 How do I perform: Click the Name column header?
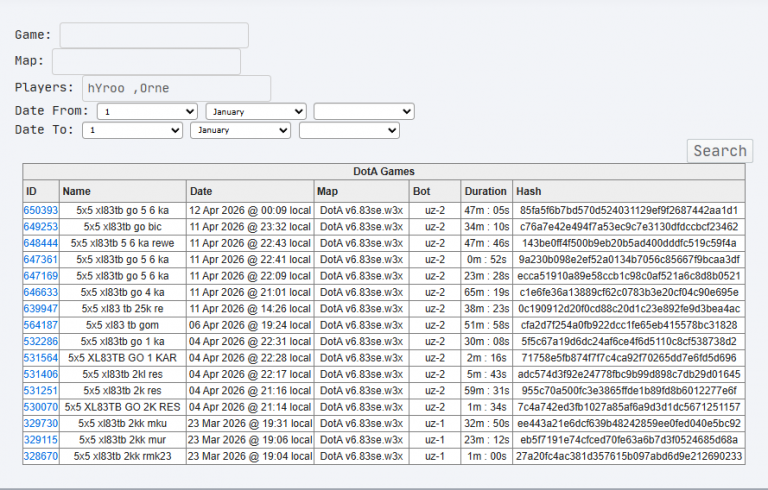click(x=122, y=191)
